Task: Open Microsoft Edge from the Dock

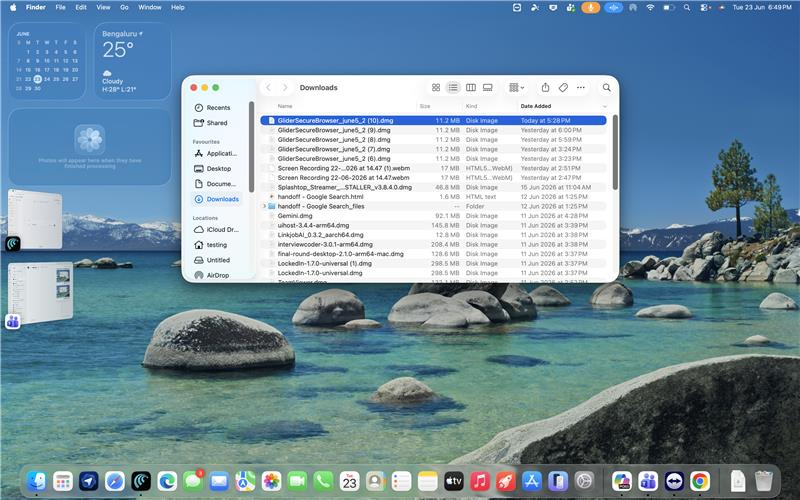Action: click(x=167, y=481)
